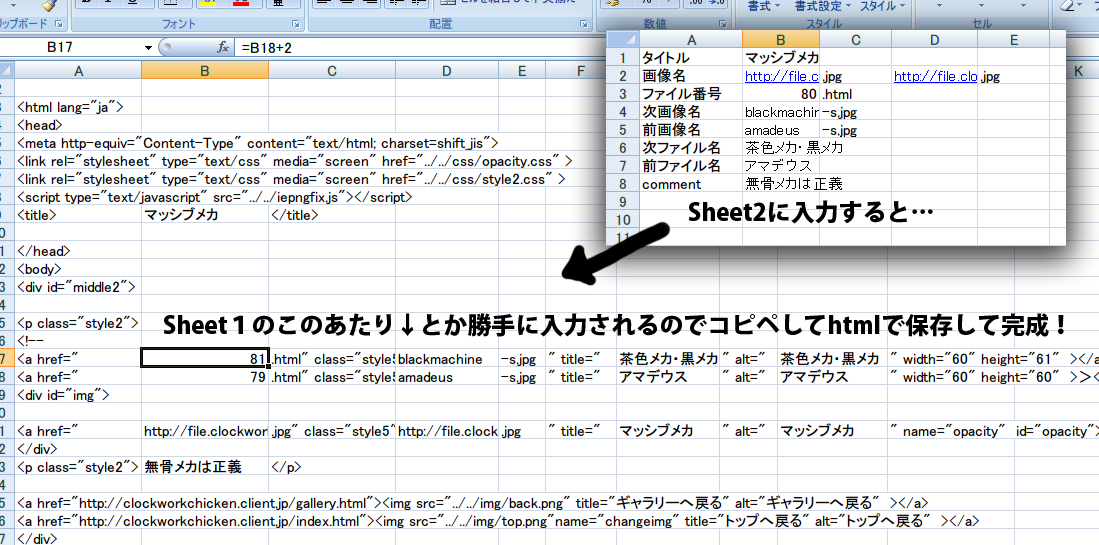Select highlighted column B header in Sheet1
Image resolution: width=1099 pixels, height=545 pixels.
coord(205,70)
